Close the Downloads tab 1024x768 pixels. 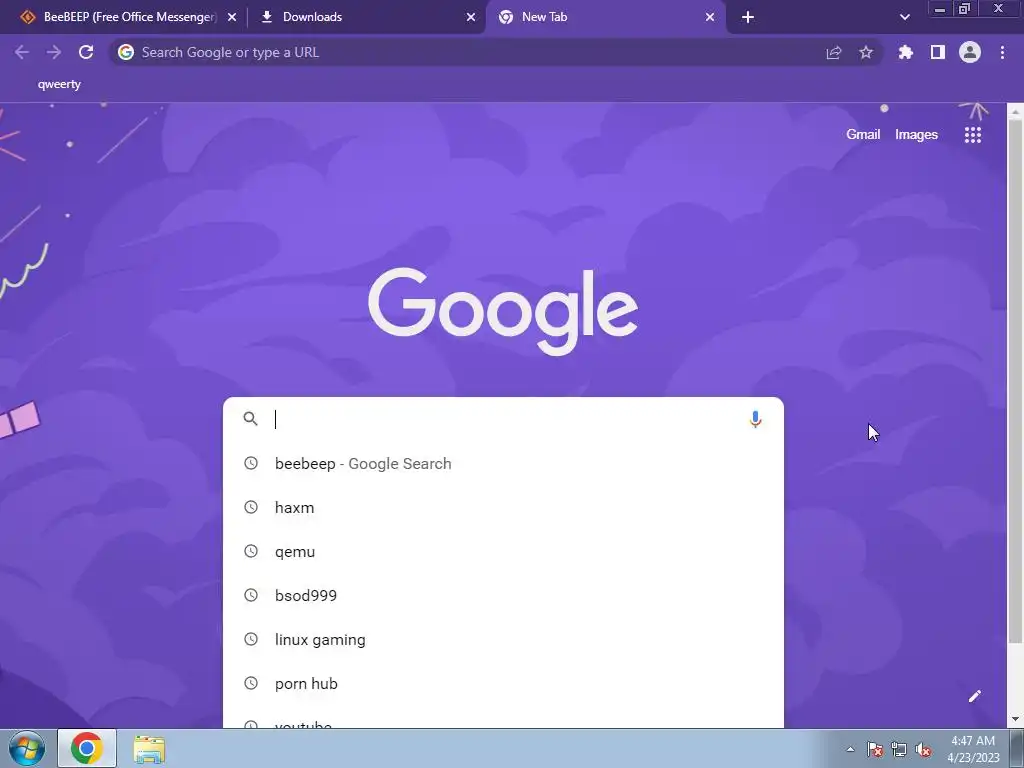coord(471,17)
